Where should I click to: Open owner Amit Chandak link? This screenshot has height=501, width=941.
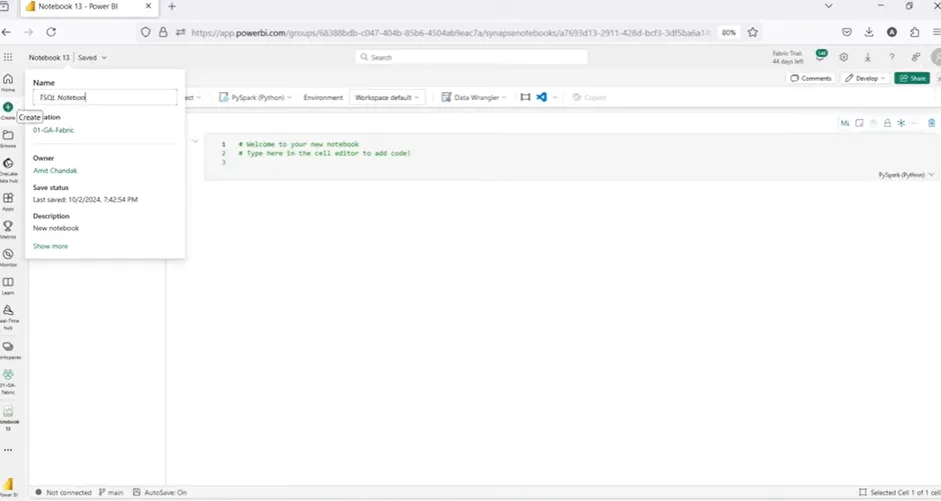tap(55, 170)
